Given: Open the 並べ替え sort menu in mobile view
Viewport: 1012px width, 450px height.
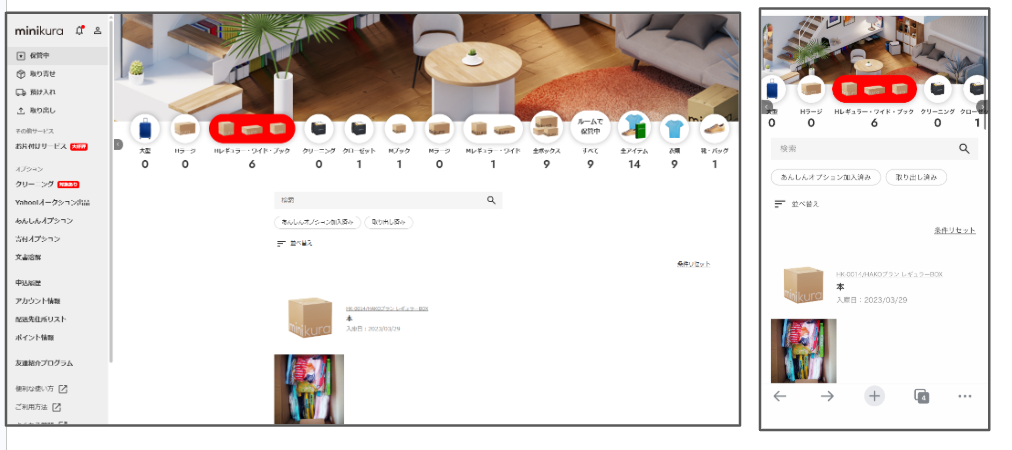Looking at the screenshot, I should click(797, 204).
